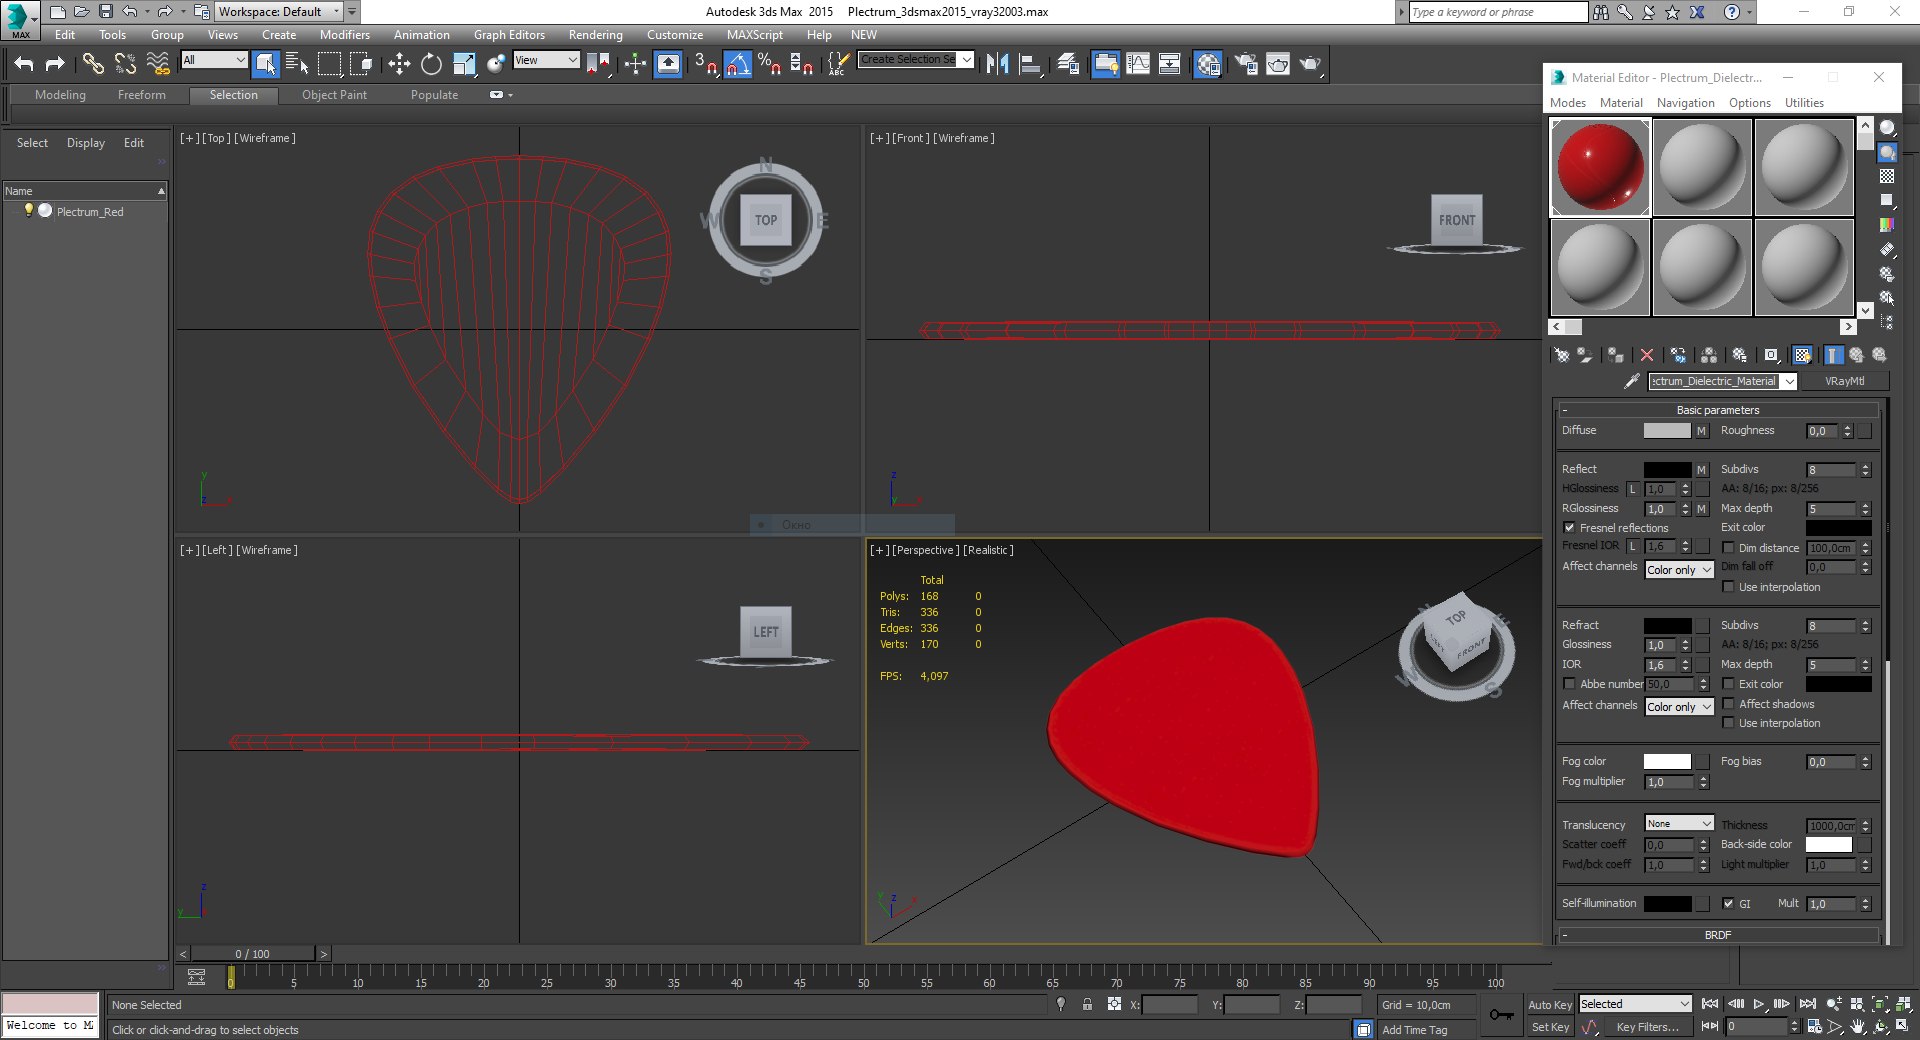Open the Graph Editors menu

pyautogui.click(x=509, y=35)
